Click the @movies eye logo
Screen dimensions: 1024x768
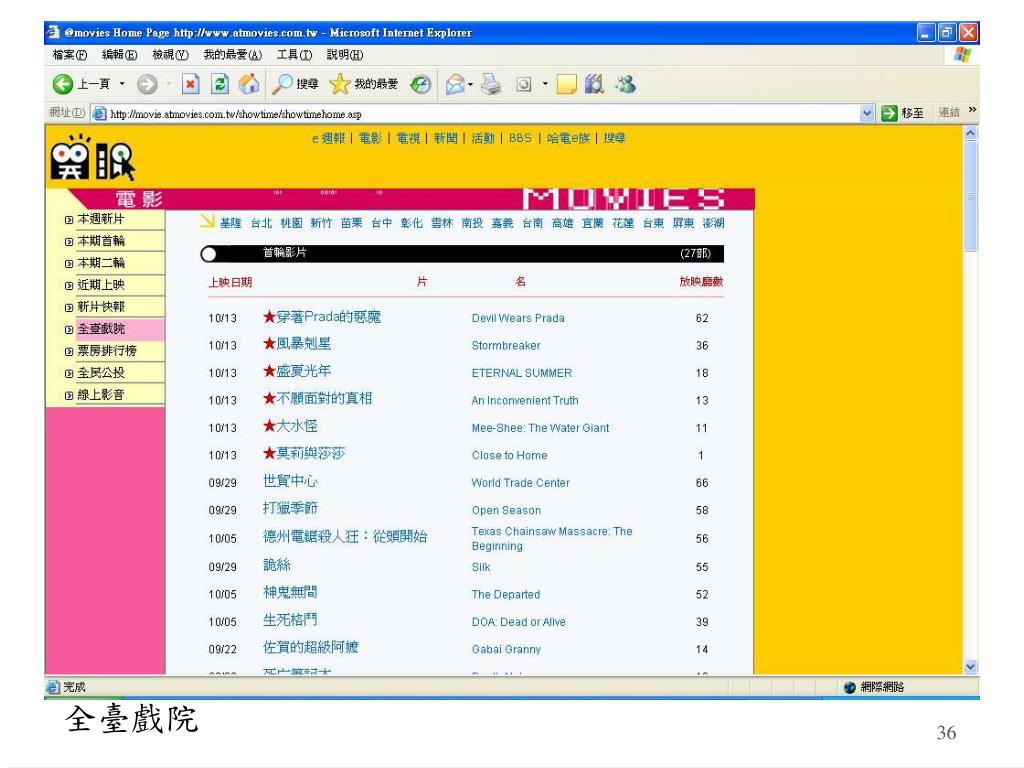click(x=92, y=157)
